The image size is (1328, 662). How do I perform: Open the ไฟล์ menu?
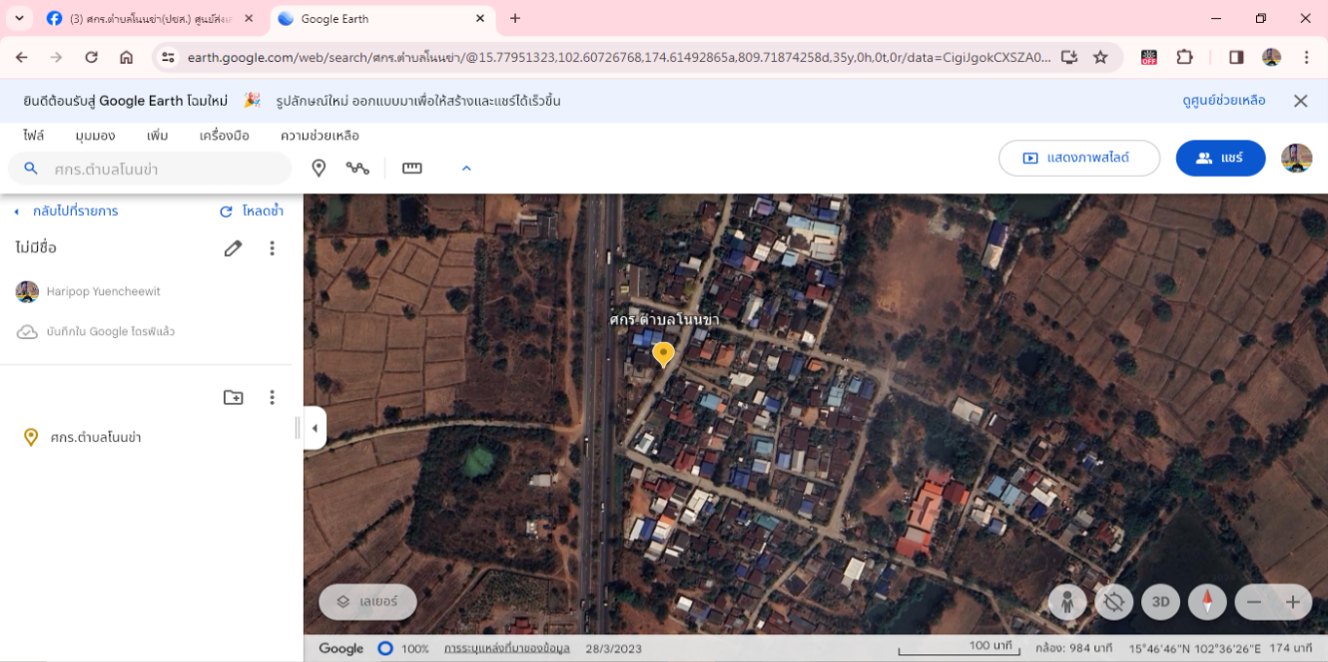(33, 135)
